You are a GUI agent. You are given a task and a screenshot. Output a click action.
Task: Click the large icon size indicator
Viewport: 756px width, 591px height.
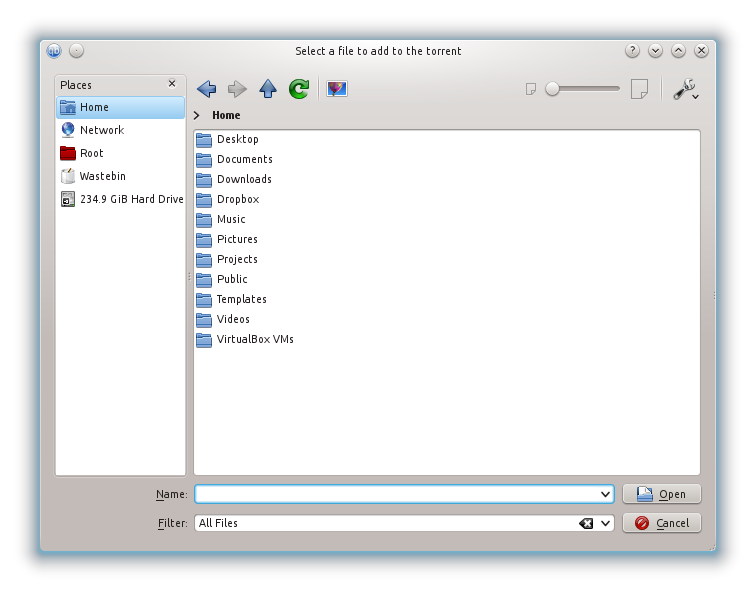[639, 89]
